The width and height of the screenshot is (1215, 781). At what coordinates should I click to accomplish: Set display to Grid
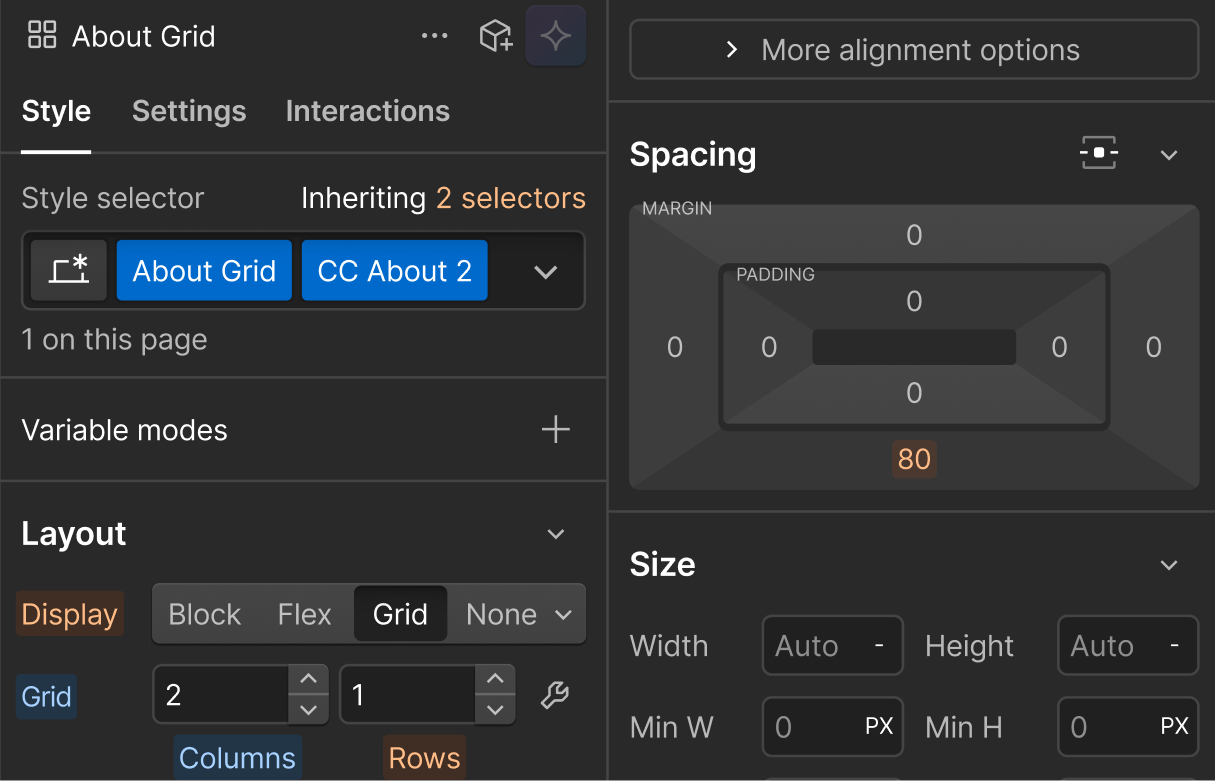click(400, 614)
